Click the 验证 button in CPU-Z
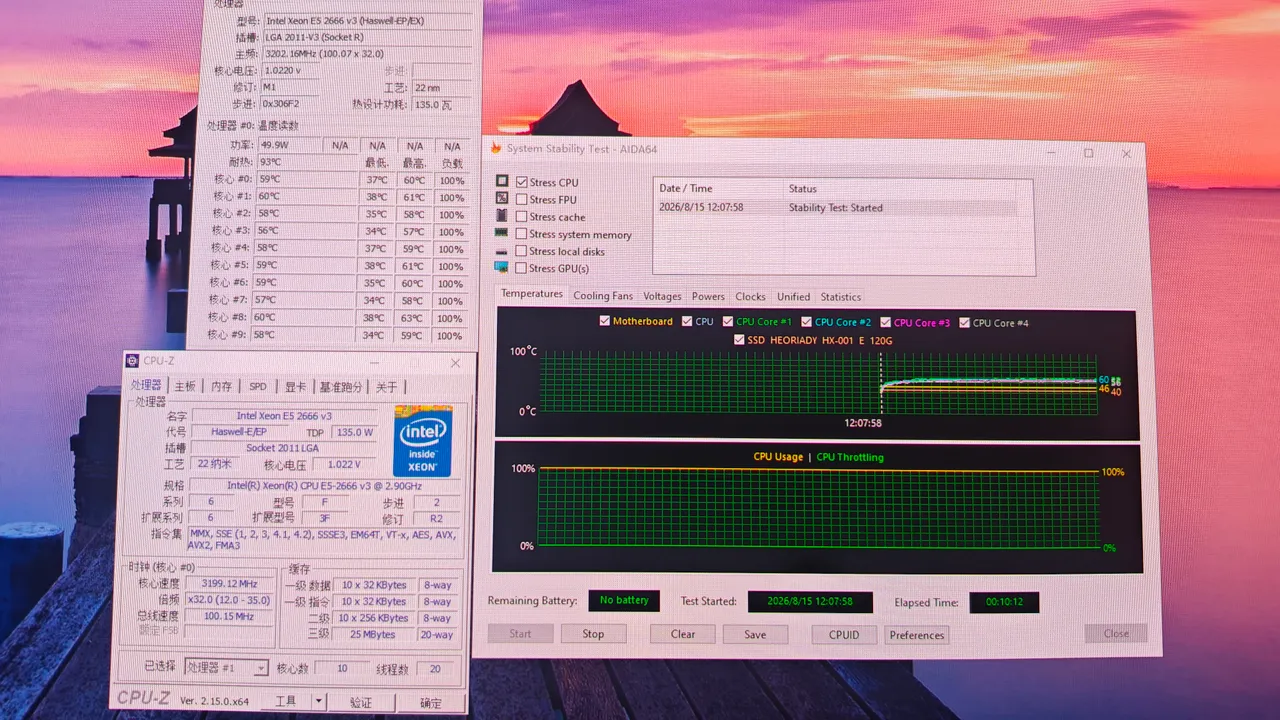This screenshot has width=1280, height=720. tap(361, 702)
